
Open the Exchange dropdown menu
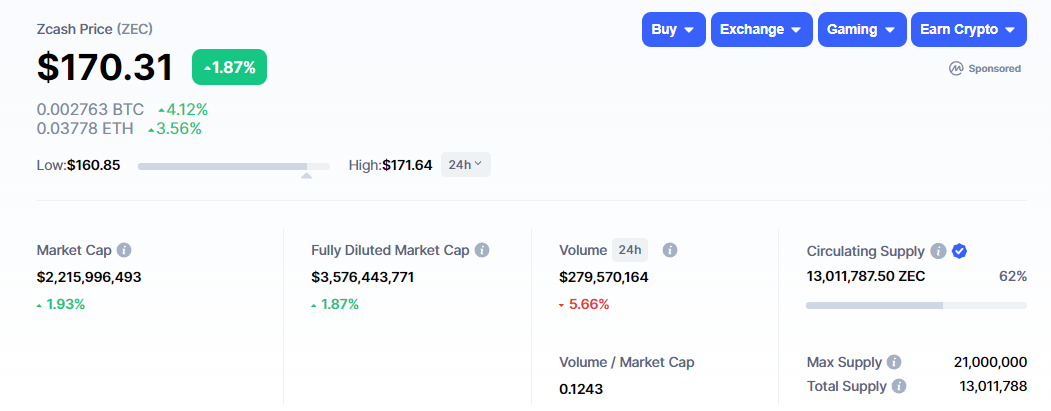point(761,30)
